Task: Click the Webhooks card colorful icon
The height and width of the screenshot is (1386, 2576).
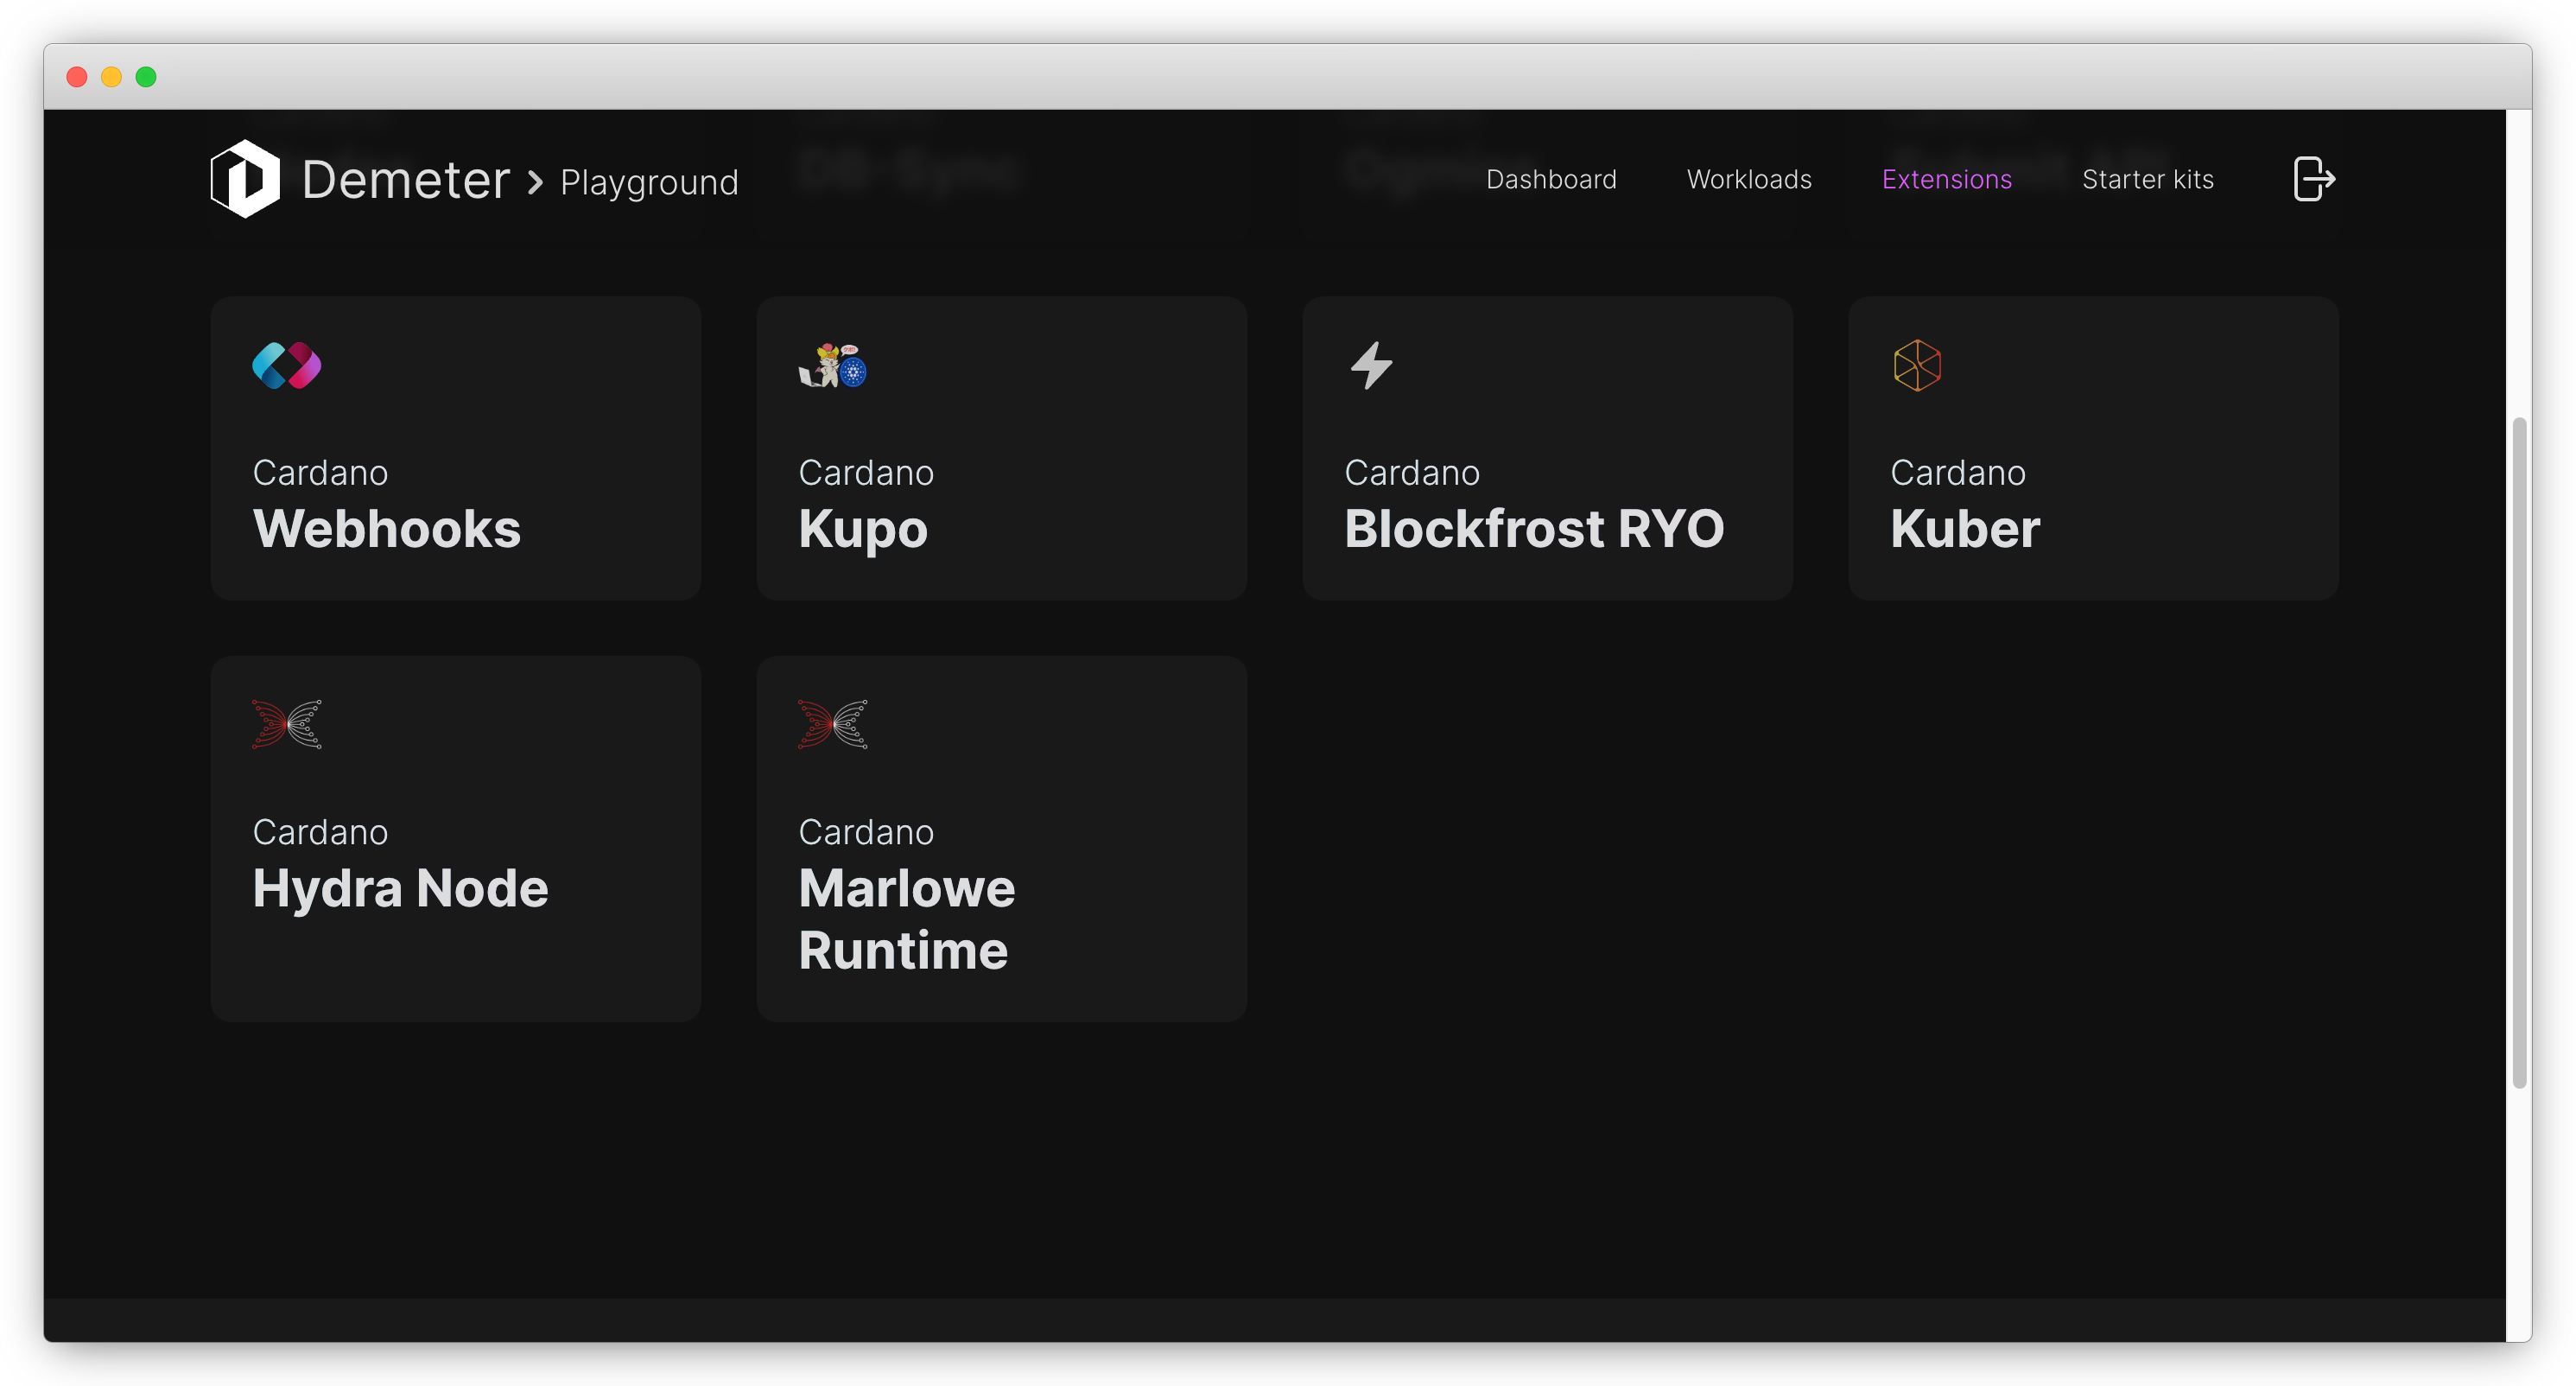Action: tap(287, 366)
